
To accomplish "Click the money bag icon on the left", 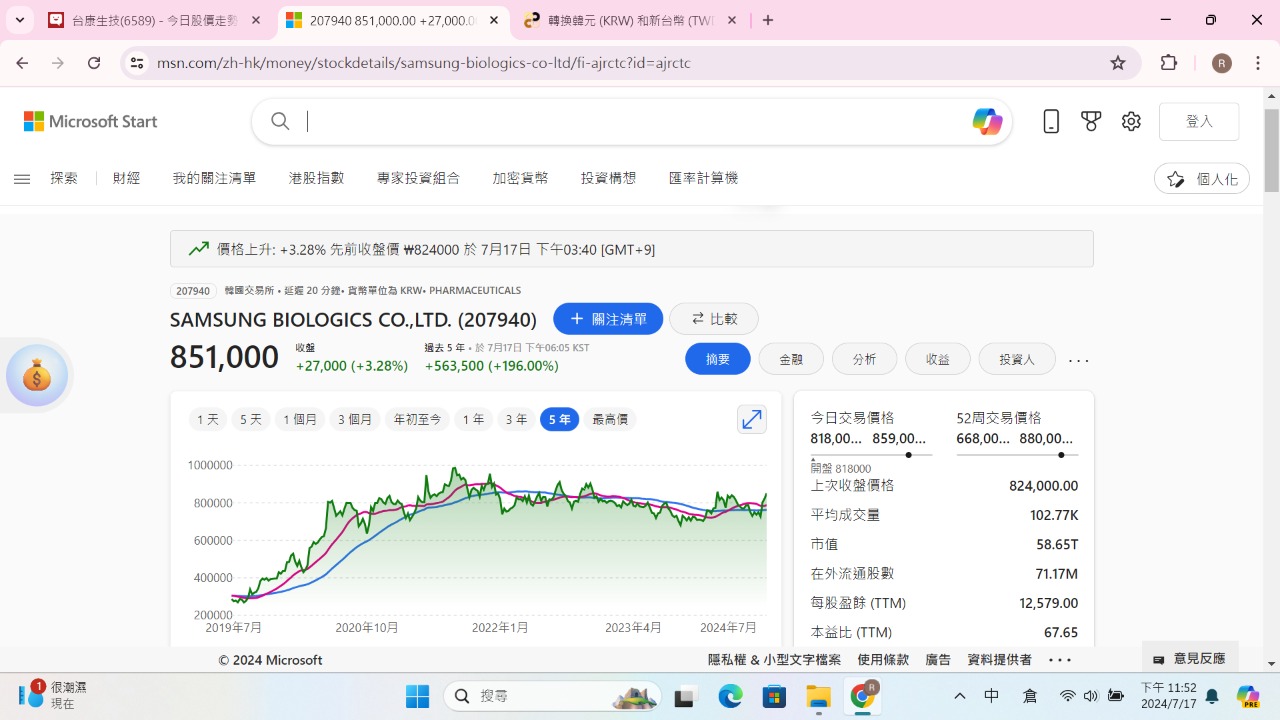I will 37,375.
